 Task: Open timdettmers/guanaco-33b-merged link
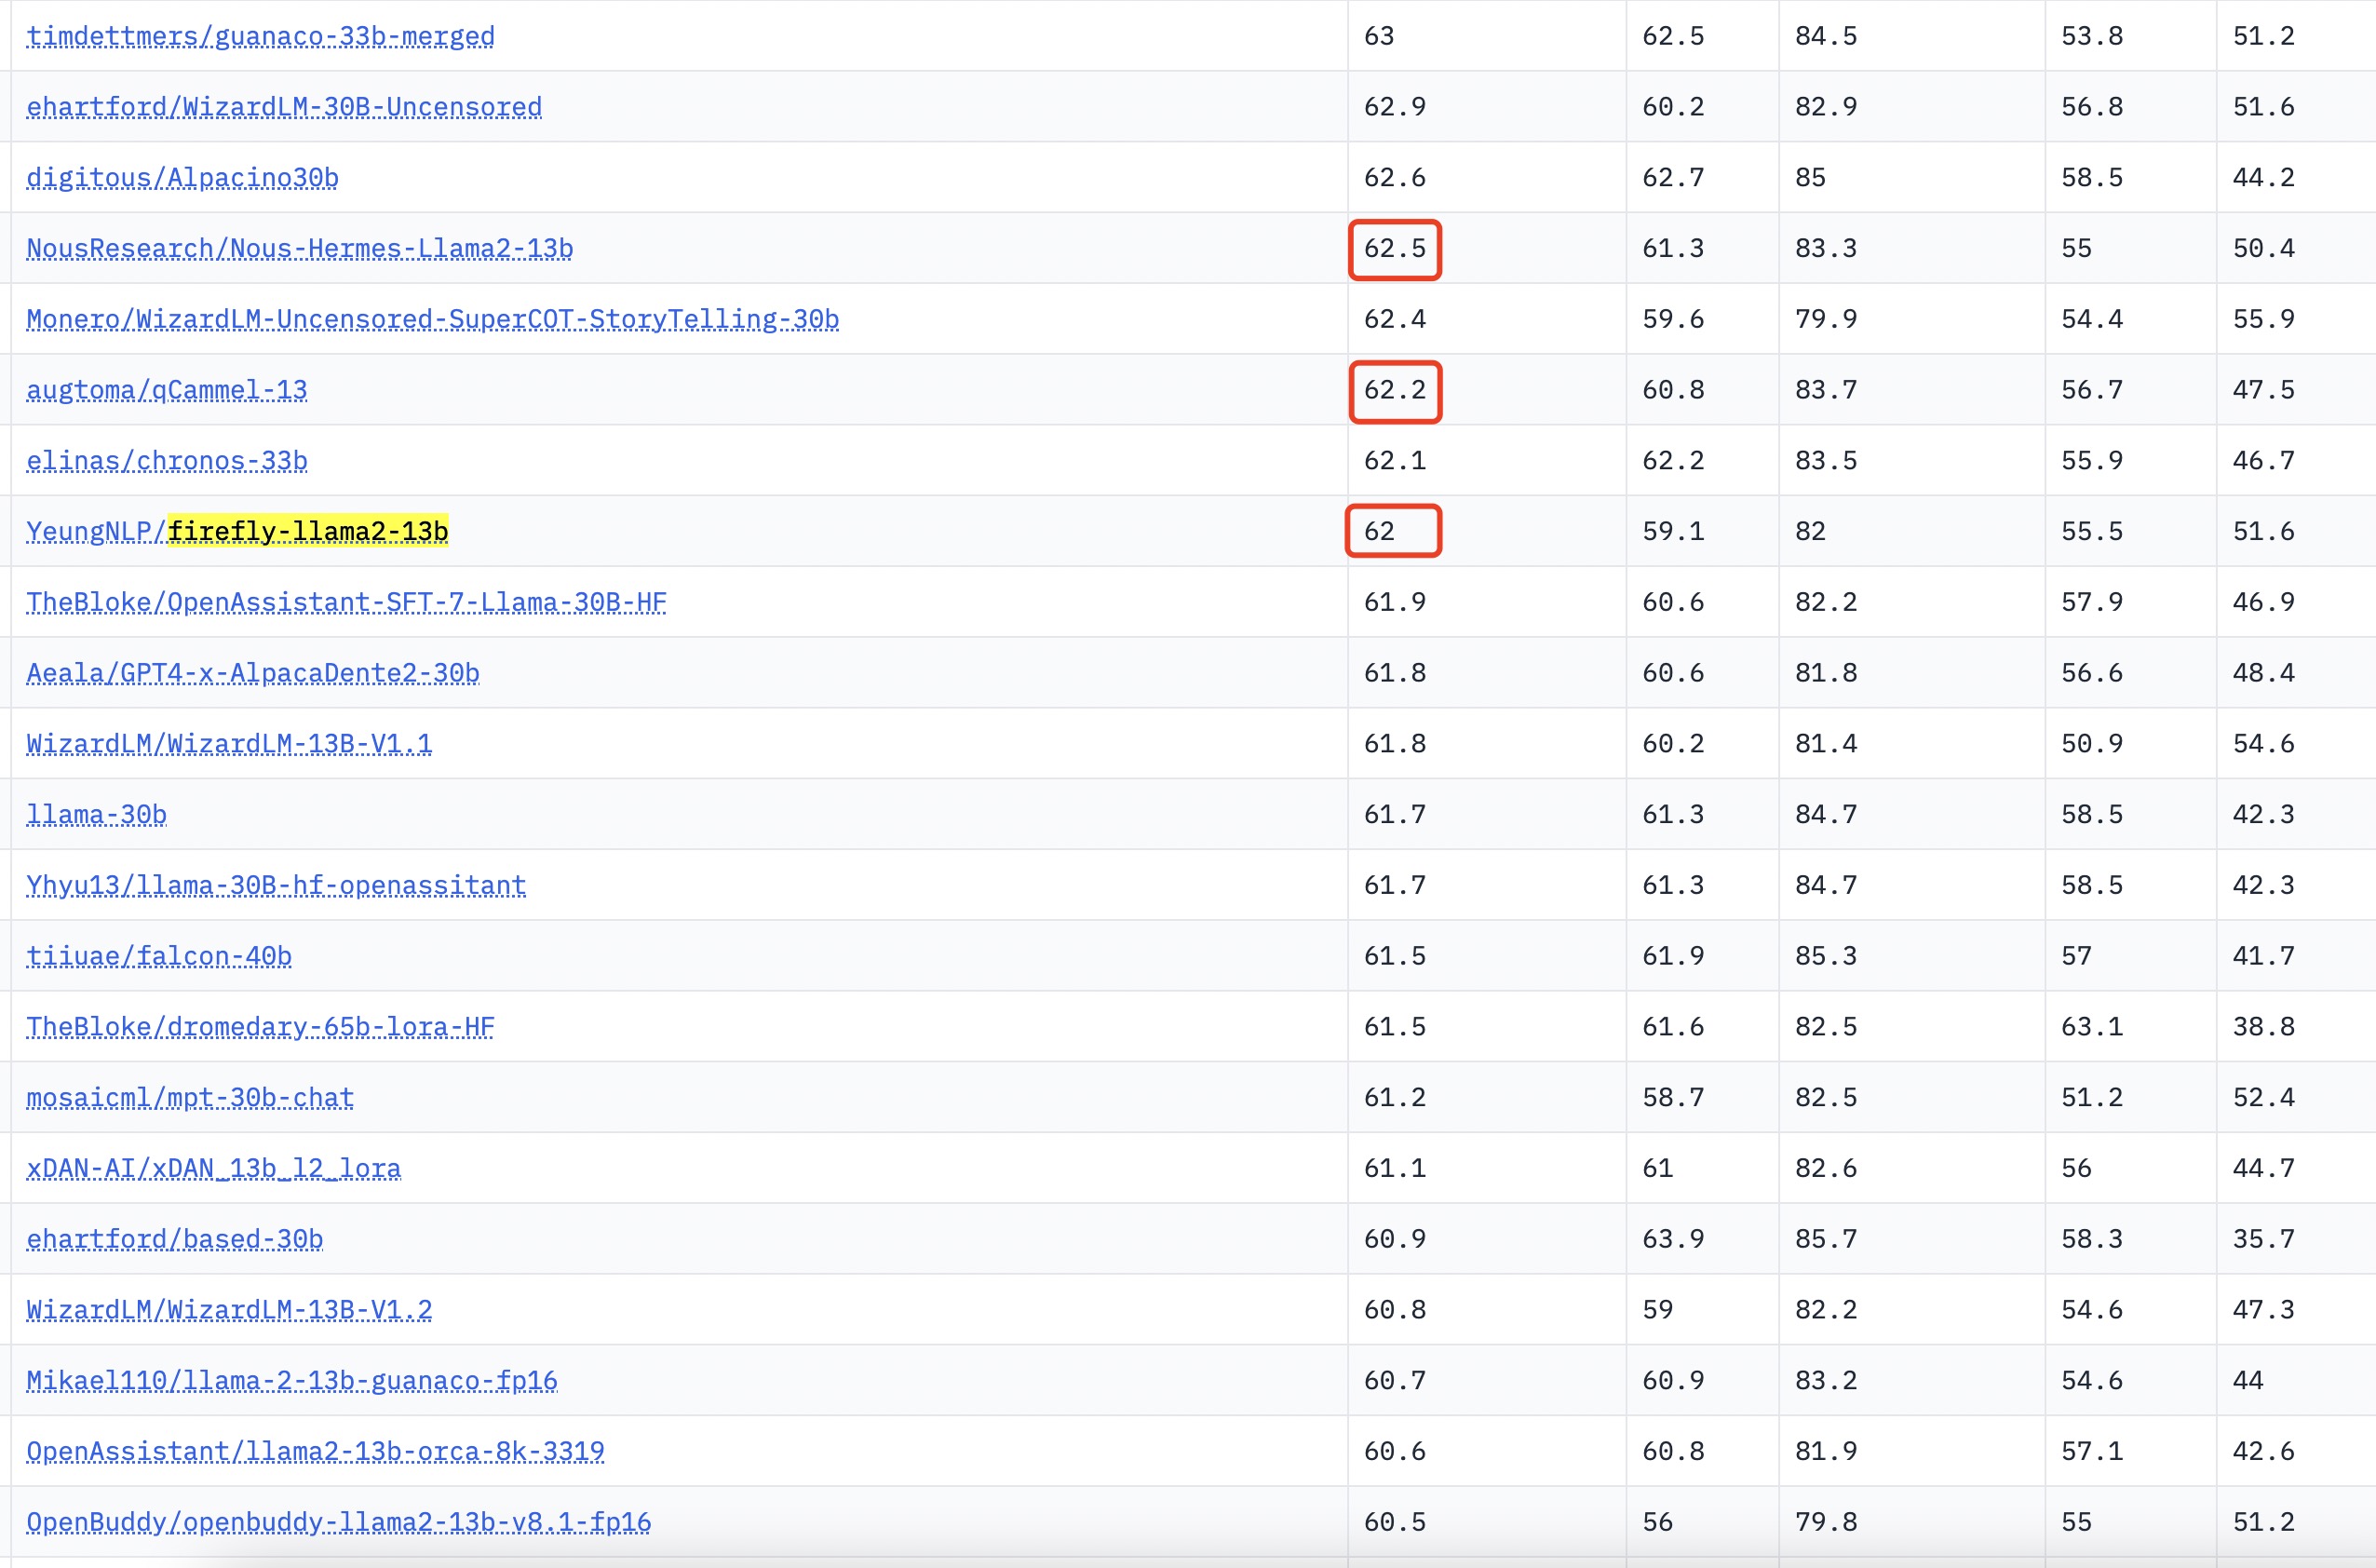[x=260, y=36]
